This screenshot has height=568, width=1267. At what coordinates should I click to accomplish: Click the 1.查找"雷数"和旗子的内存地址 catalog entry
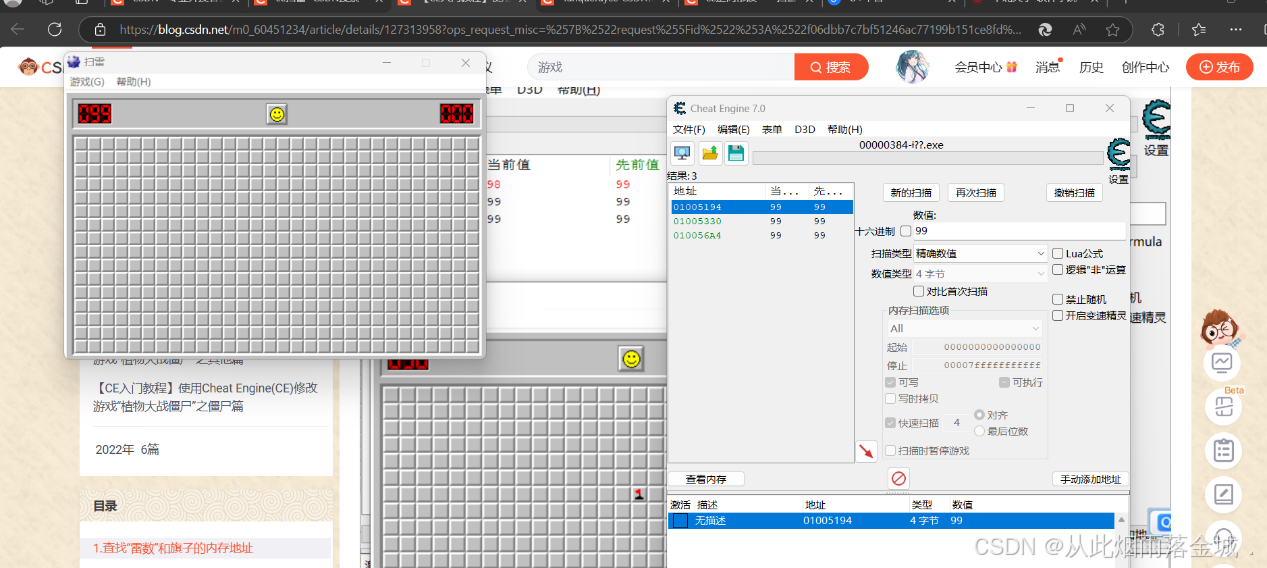coord(205,548)
